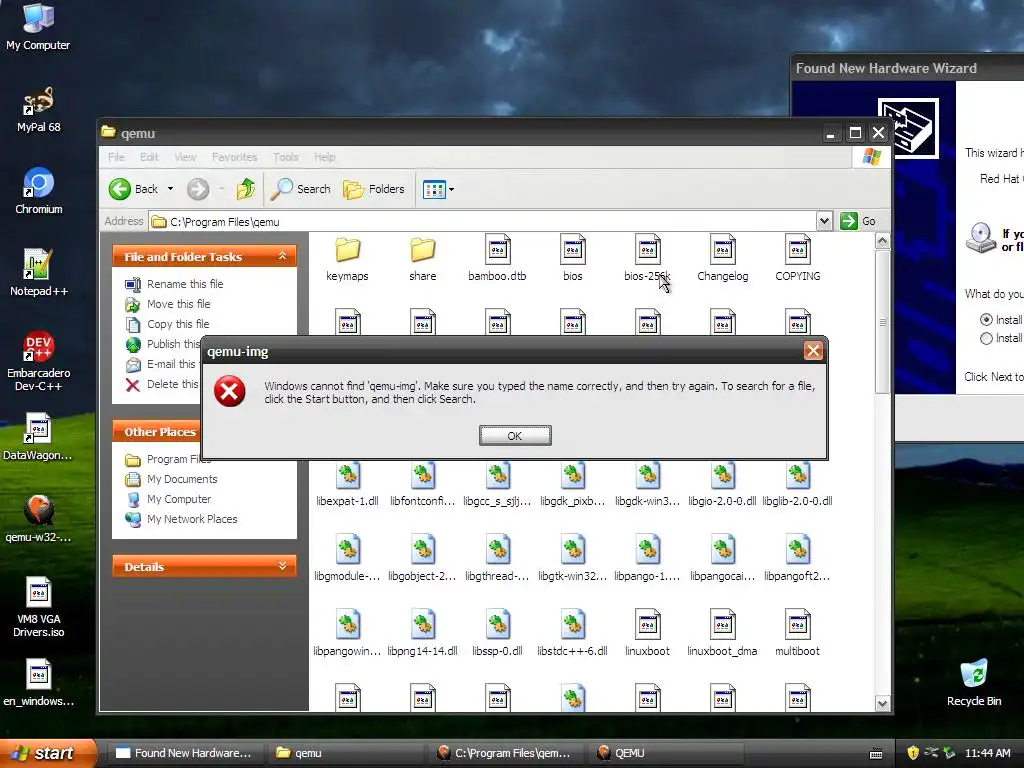This screenshot has width=1024, height=768.
Task: Click the file list scroll up arrow
Action: (x=882, y=241)
